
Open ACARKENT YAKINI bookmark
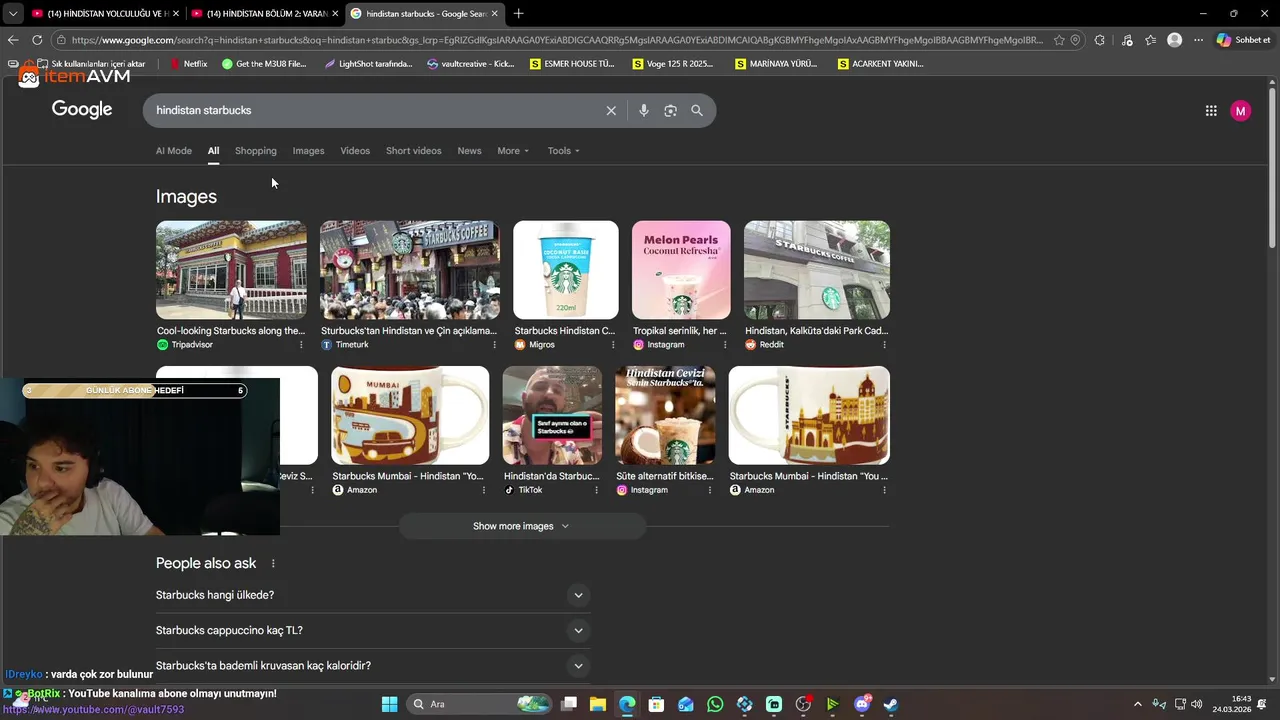click(880, 64)
